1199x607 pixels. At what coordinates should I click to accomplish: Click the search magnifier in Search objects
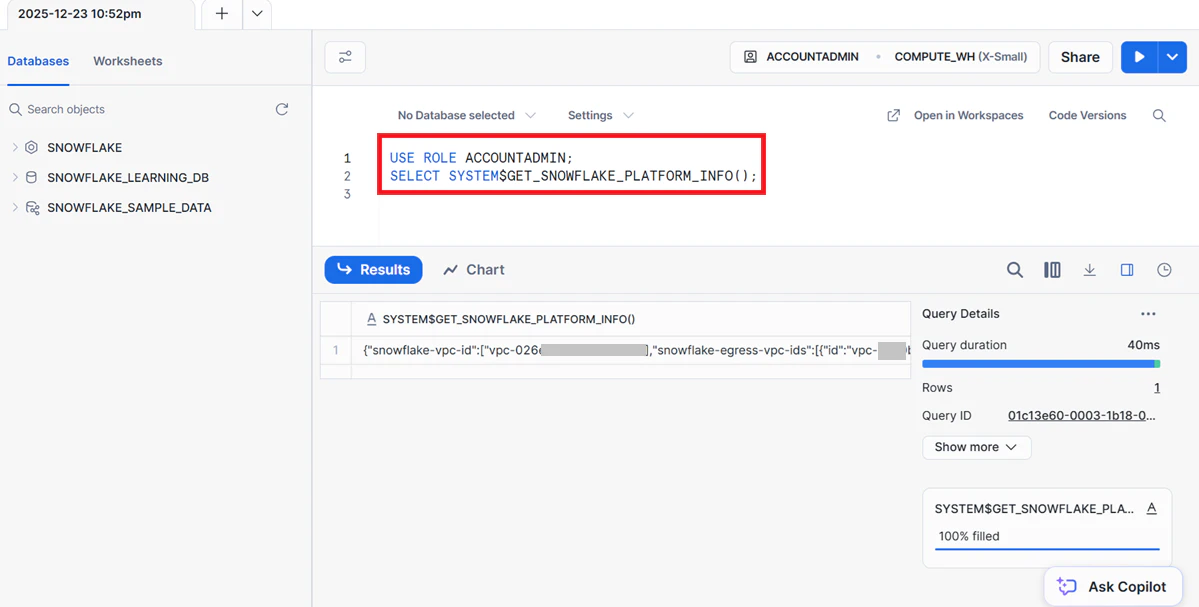tap(15, 109)
